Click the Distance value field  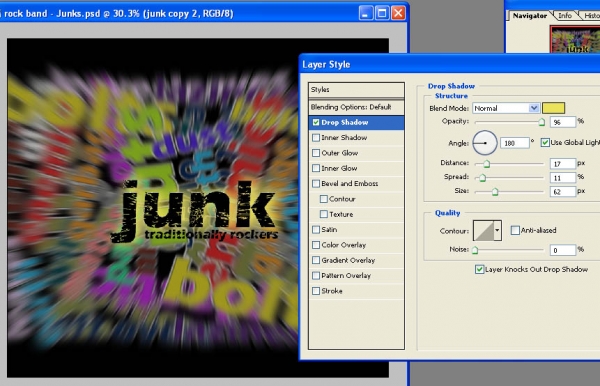563,164
